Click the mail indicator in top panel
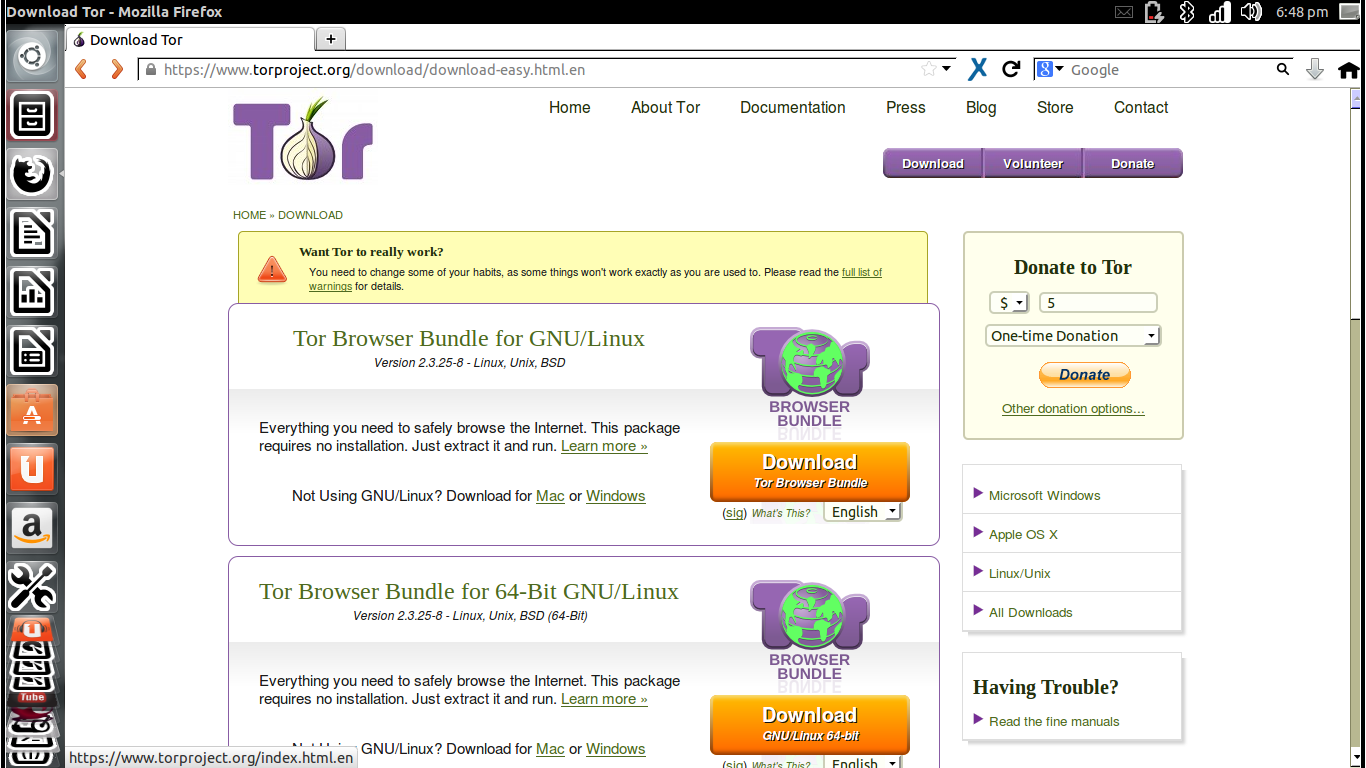Image resolution: width=1366 pixels, height=768 pixels. [1124, 12]
